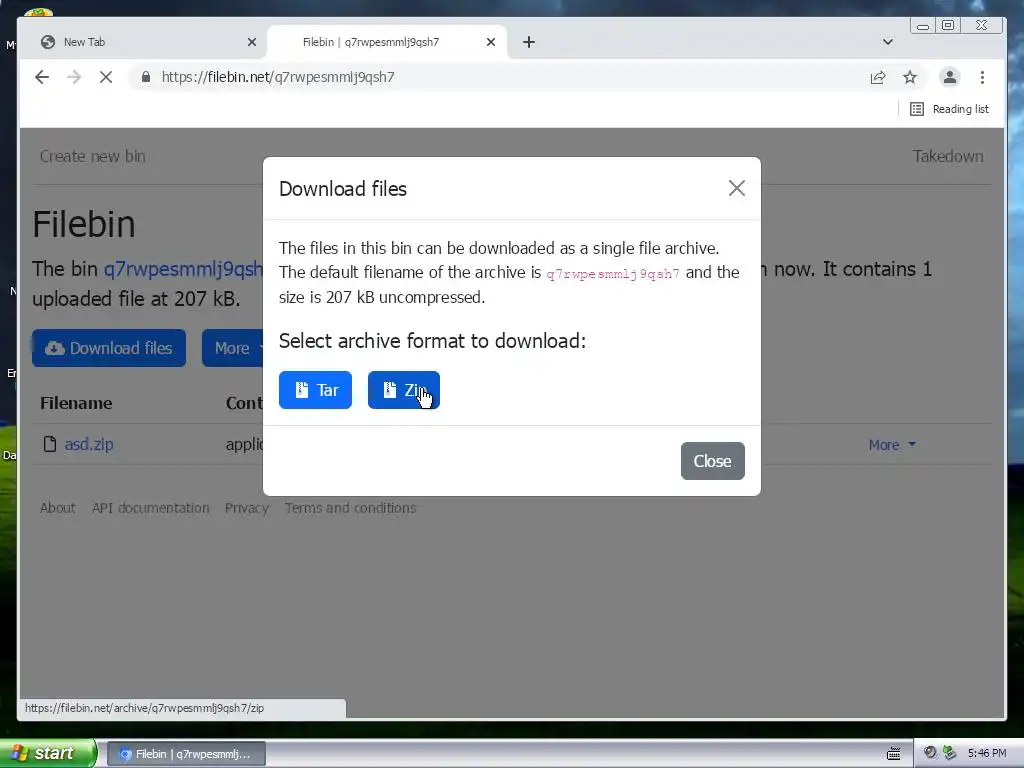
Task: Click the taskbar clock showing 5:46 PM
Action: coord(987,753)
